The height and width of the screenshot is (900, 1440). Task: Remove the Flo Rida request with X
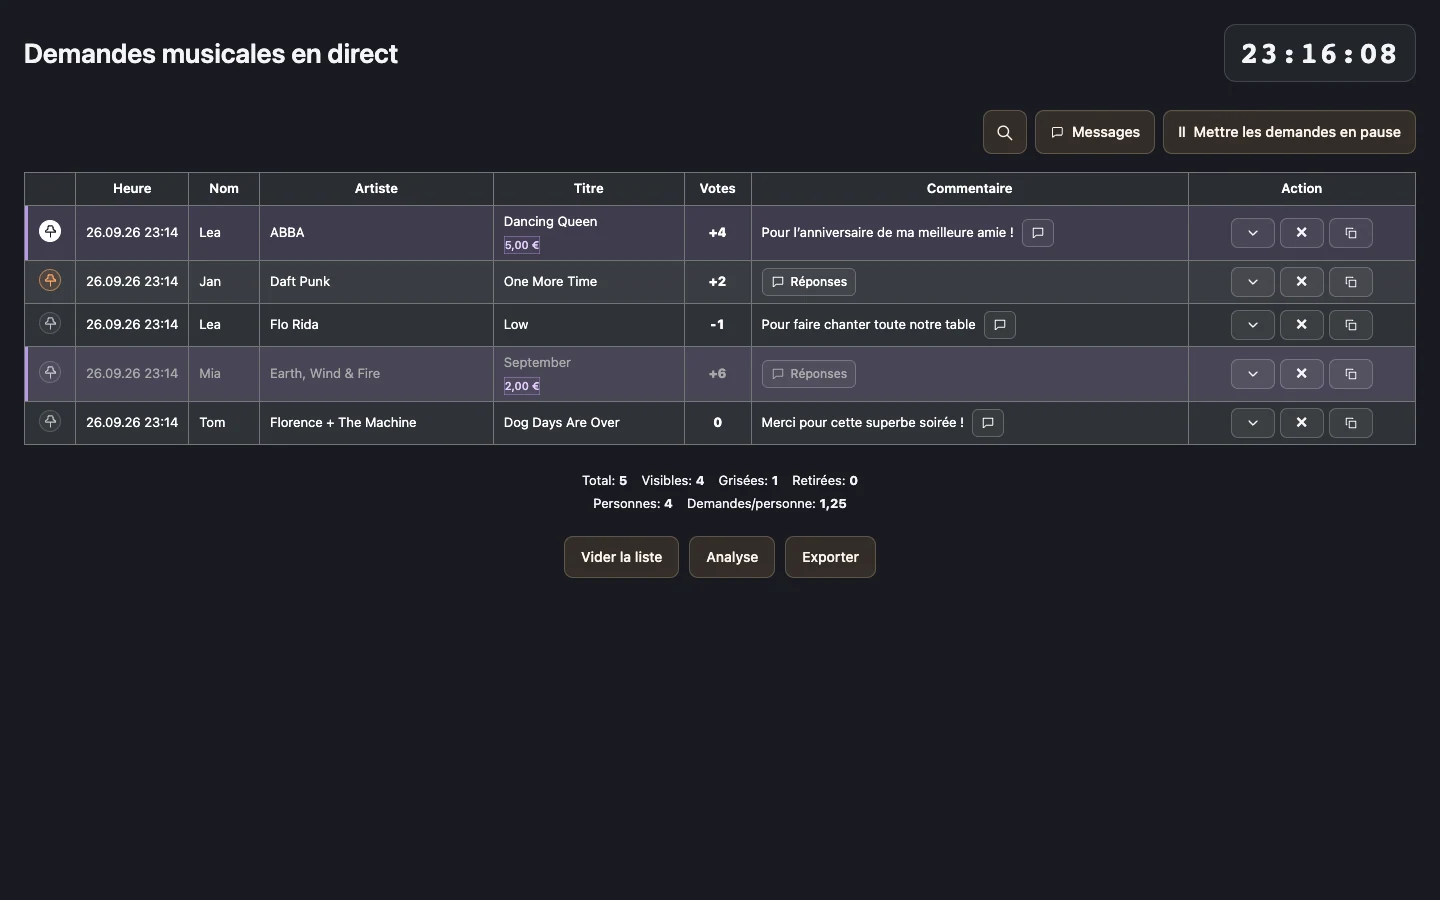click(x=1302, y=325)
